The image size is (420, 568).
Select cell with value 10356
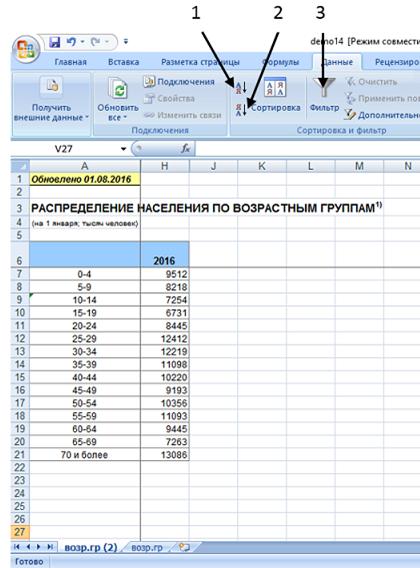[165, 403]
